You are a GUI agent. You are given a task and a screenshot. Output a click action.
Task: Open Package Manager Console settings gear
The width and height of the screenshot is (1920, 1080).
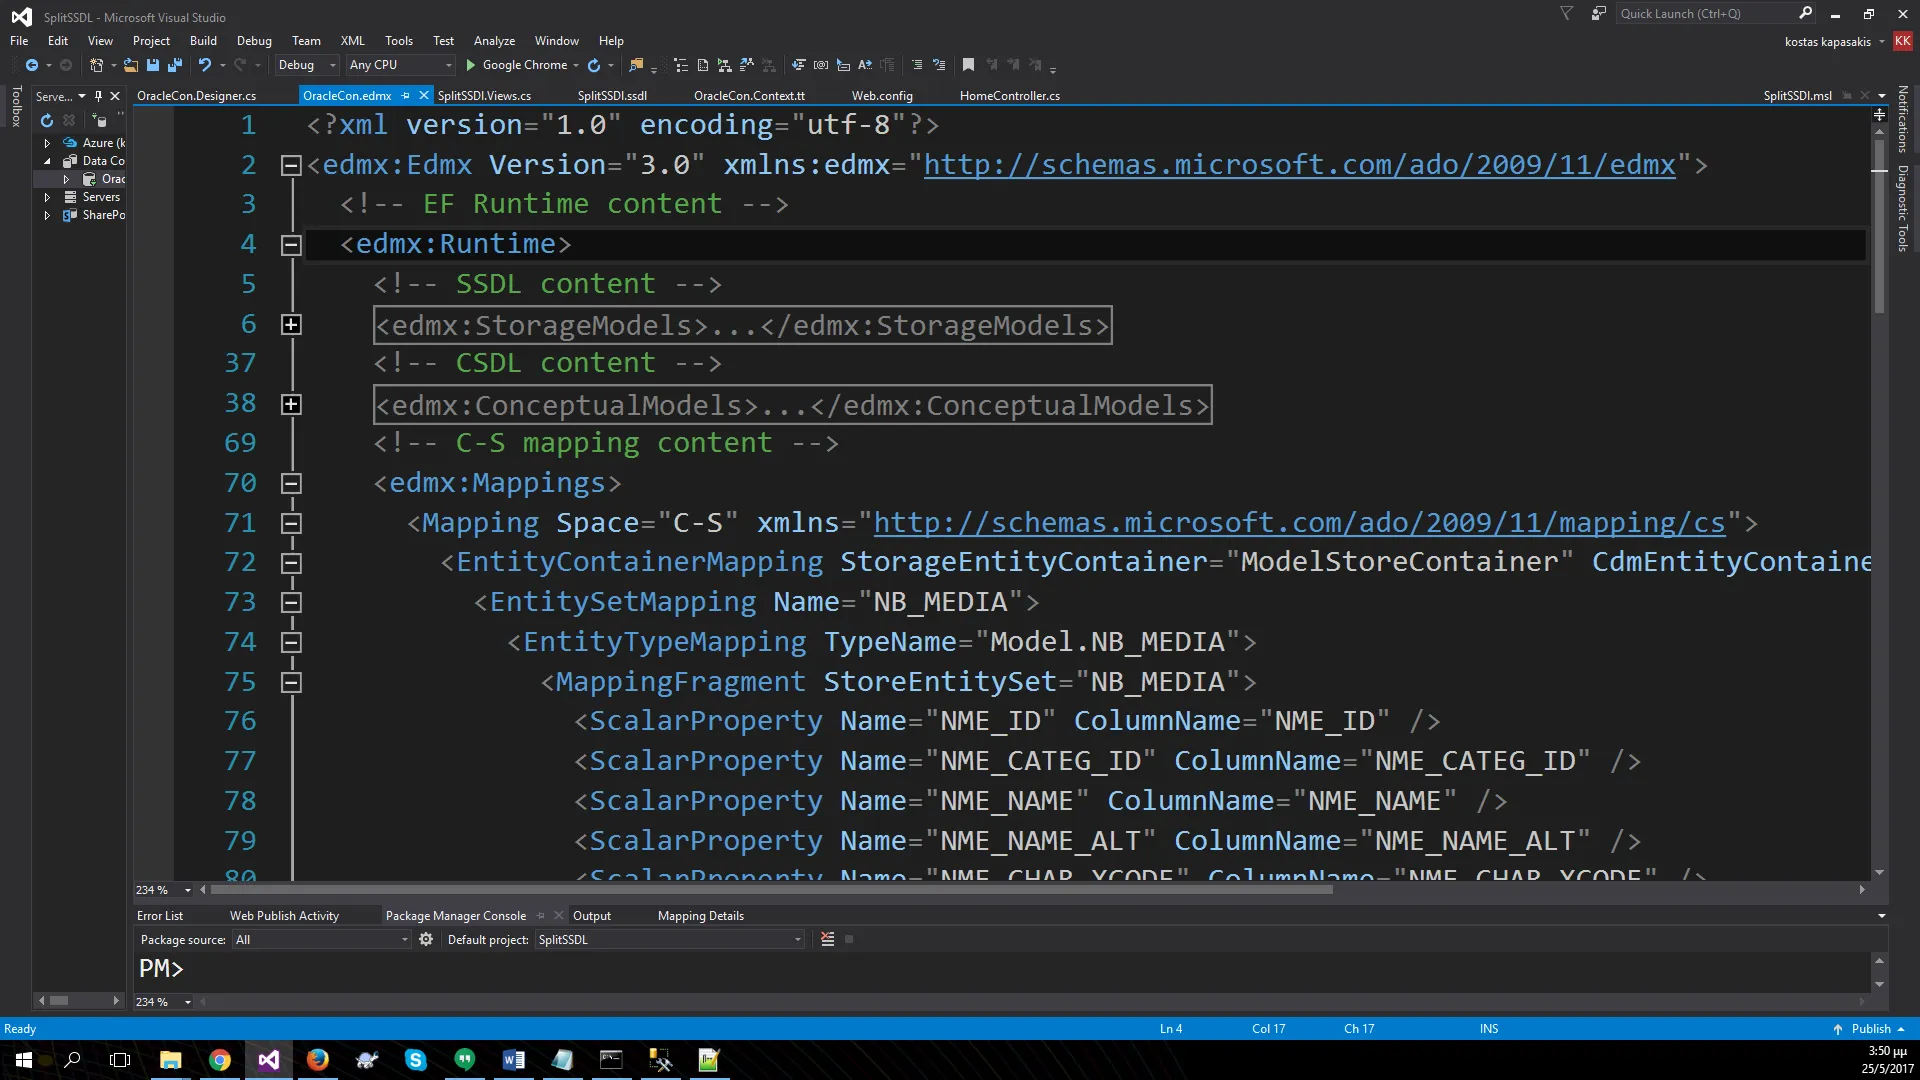tap(426, 939)
